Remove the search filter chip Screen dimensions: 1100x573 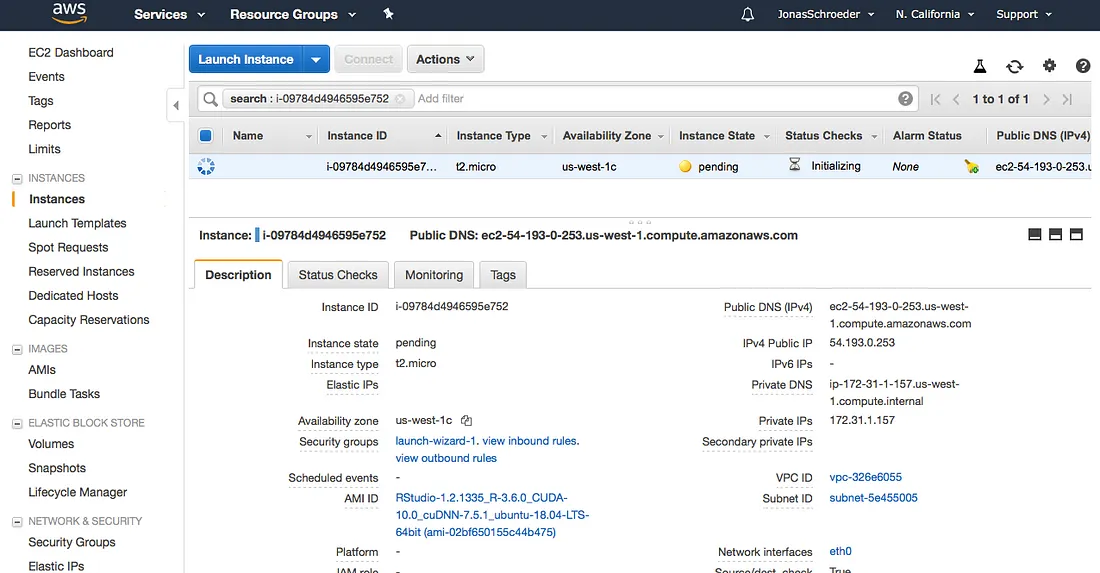point(400,99)
